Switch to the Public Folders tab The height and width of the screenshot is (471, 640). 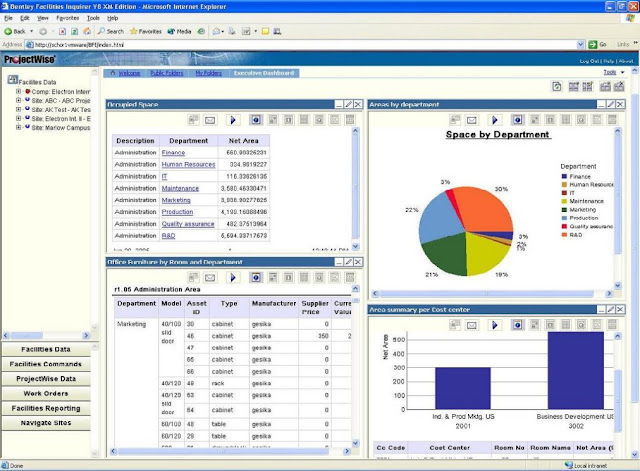[x=167, y=73]
